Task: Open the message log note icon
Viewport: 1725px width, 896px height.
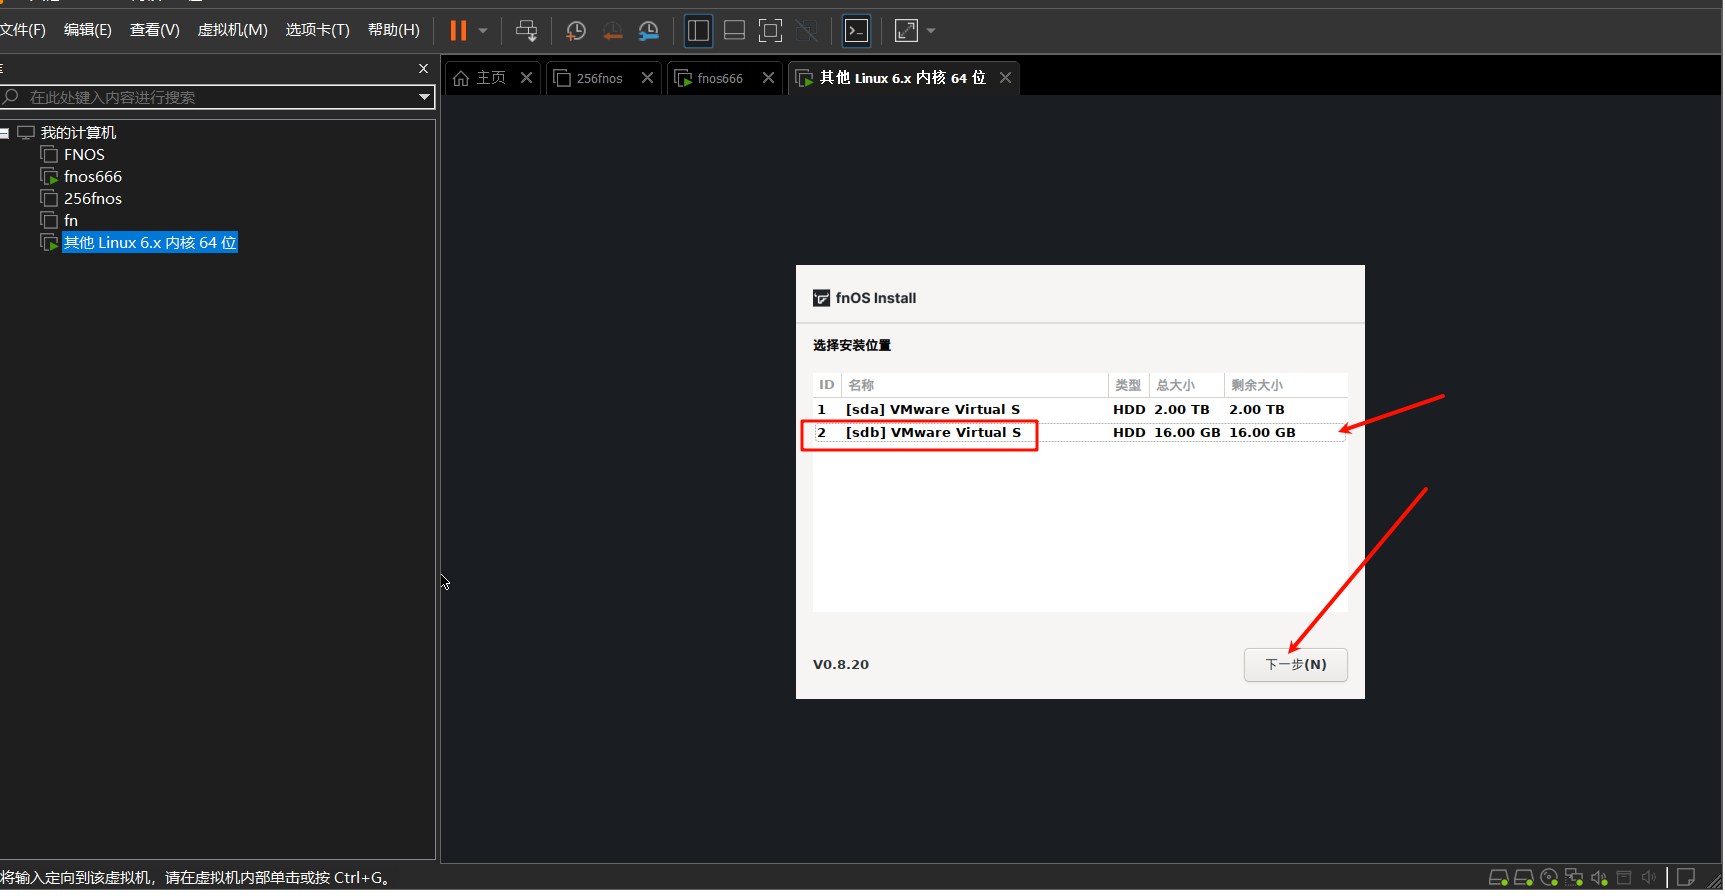Action: pyautogui.click(x=1686, y=878)
